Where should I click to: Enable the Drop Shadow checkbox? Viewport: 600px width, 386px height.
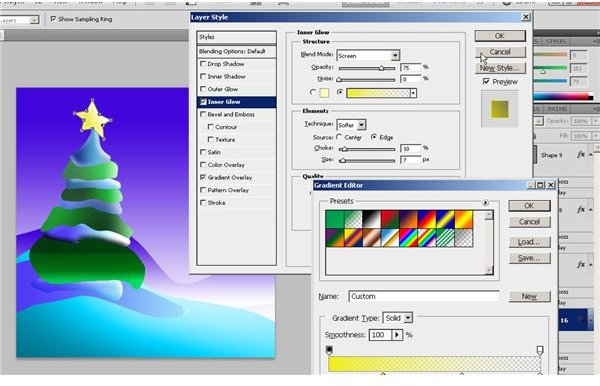(203, 64)
